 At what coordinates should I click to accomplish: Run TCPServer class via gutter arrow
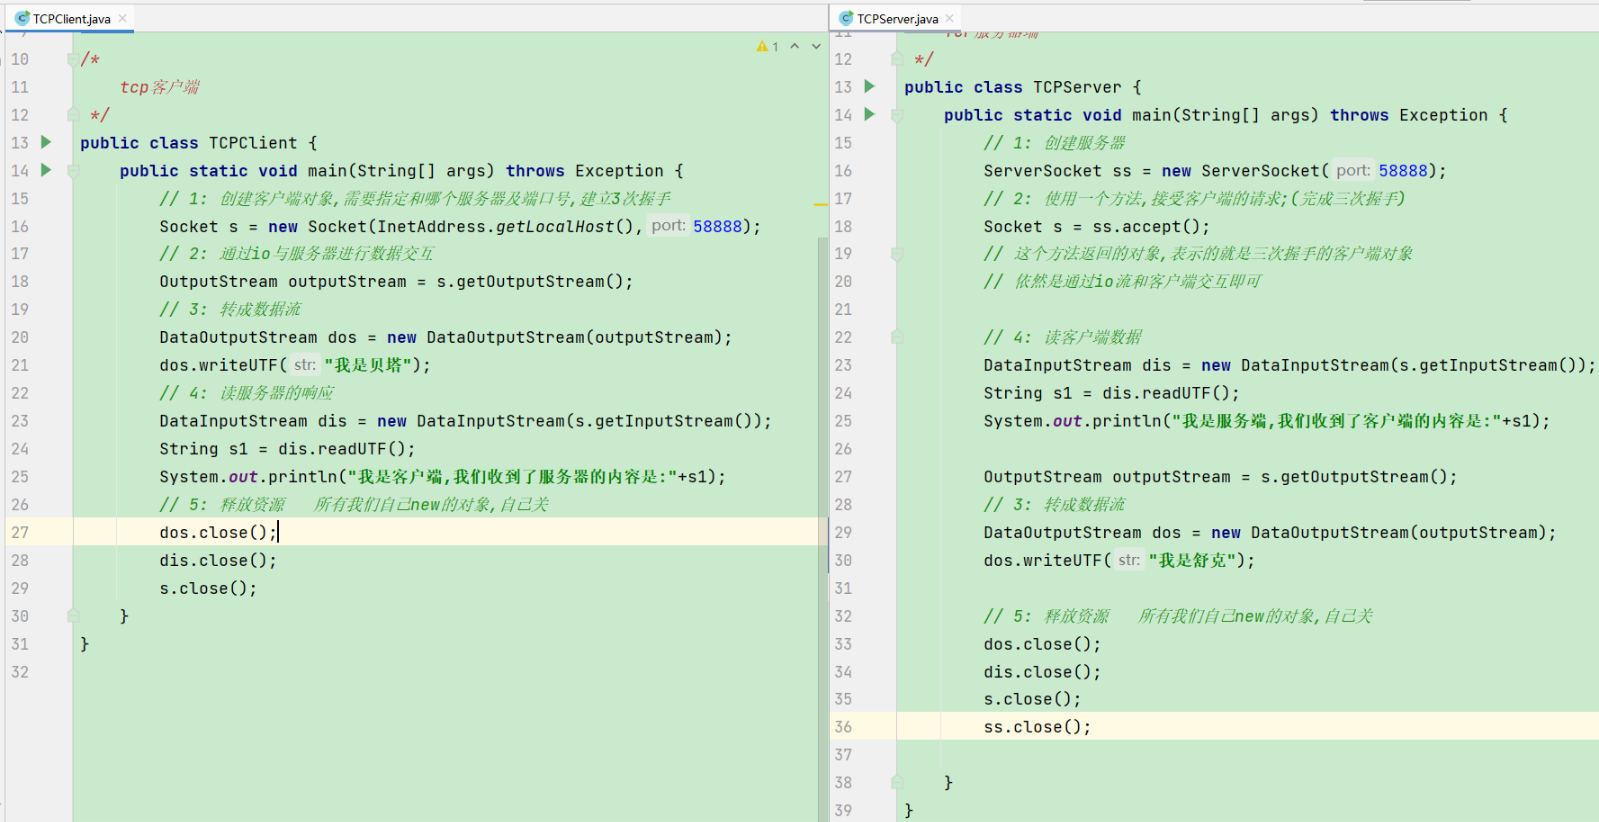tap(870, 86)
